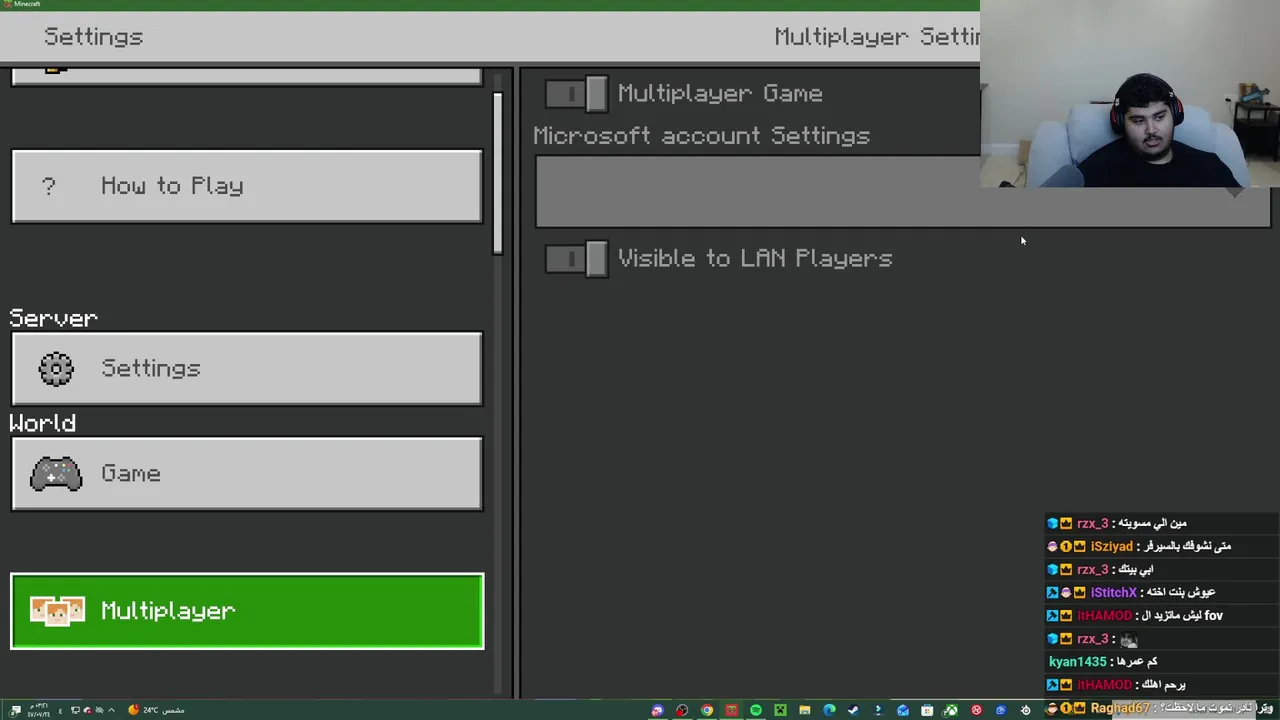This screenshot has width=1280, height=720.
Task: Open Google Chrome from the taskbar
Action: (707, 710)
